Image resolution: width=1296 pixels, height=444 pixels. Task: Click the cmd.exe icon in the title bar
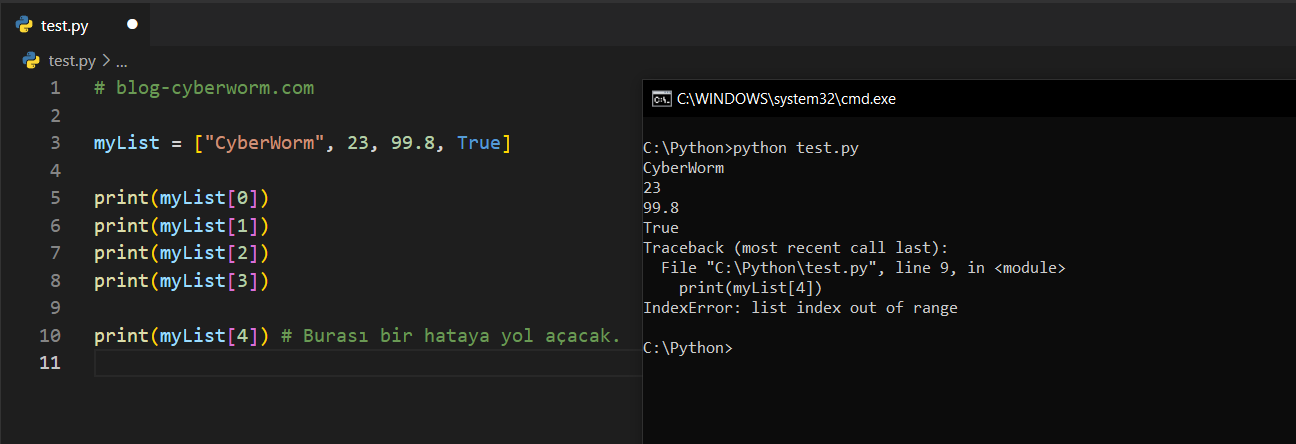pos(661,99)
